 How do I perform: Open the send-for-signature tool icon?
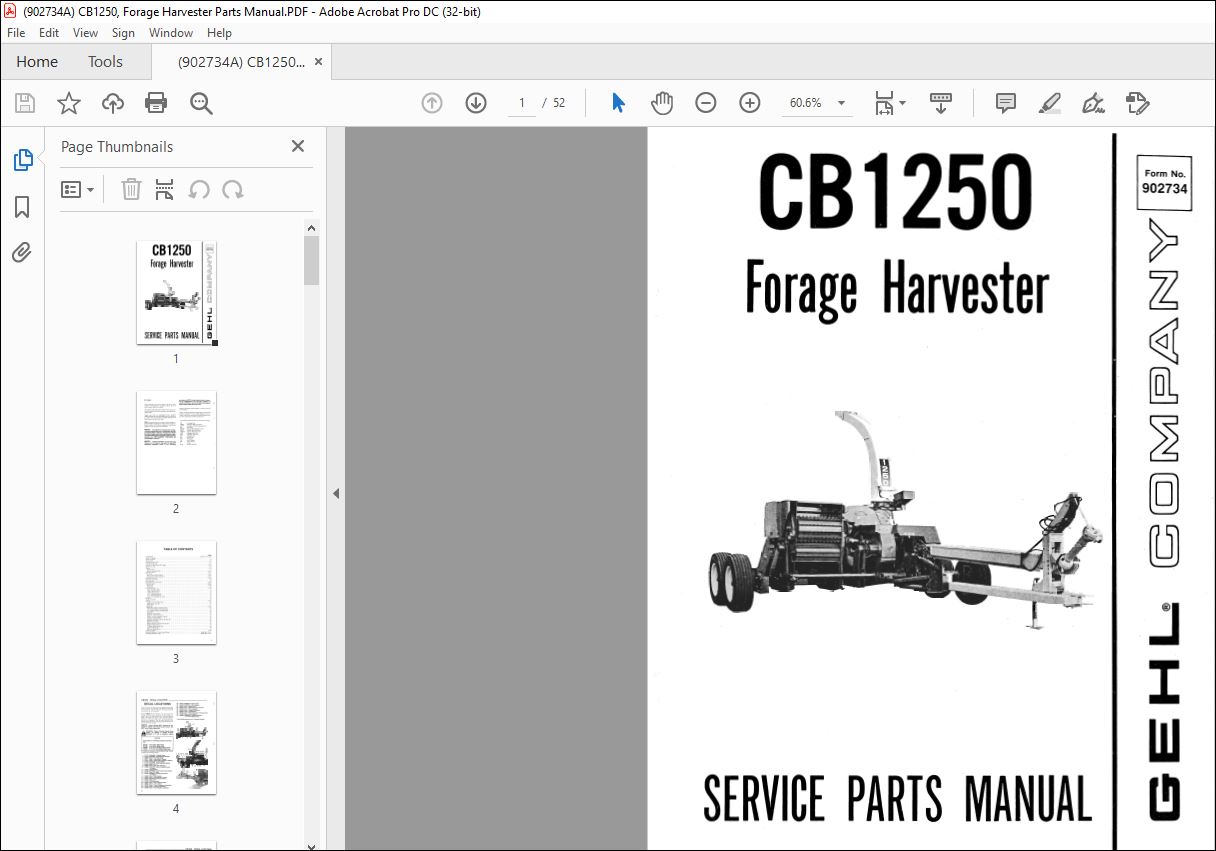tap(1137, 103)
